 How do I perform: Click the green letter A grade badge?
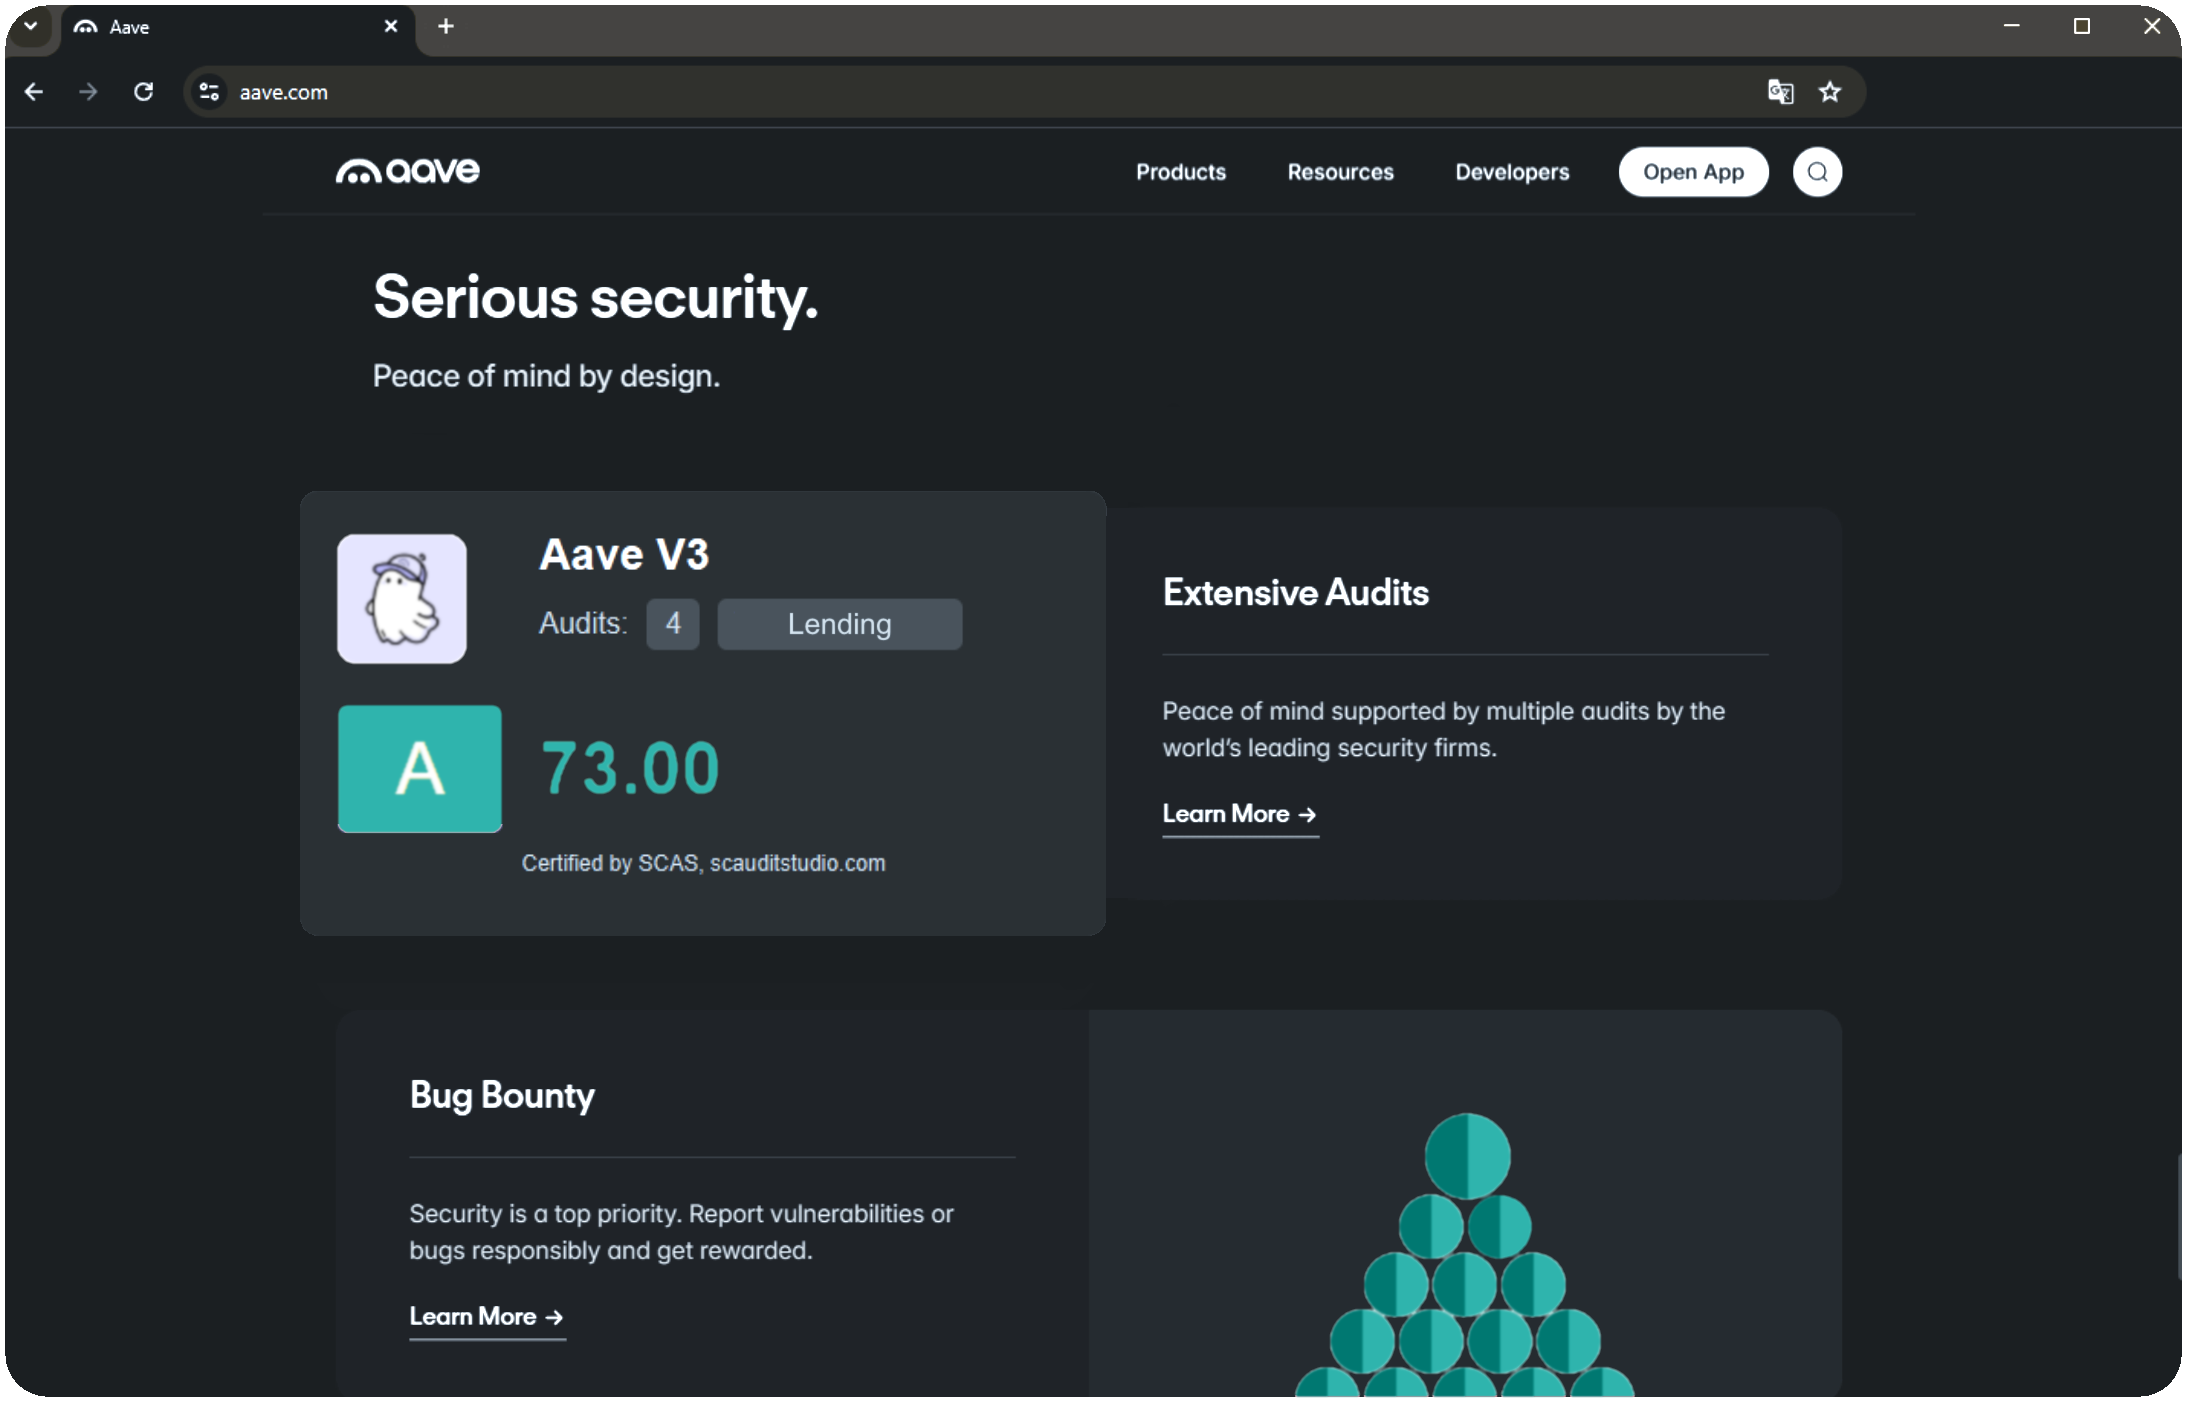(420, 769)
